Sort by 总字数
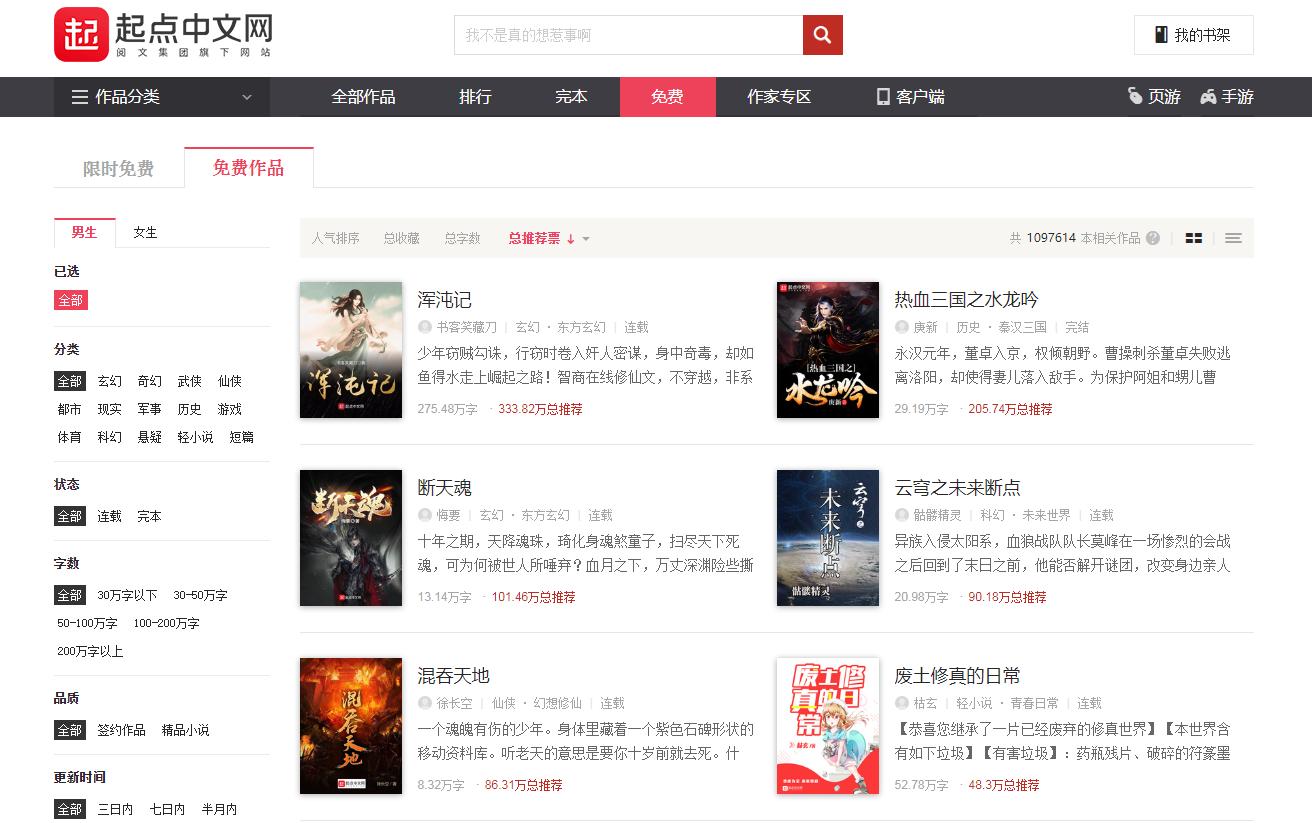 click(x=462, y=238)
